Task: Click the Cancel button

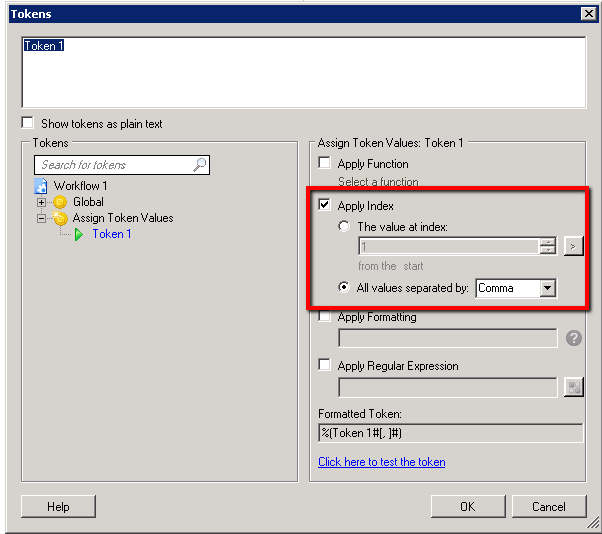Action: click(x=549, y=507)
